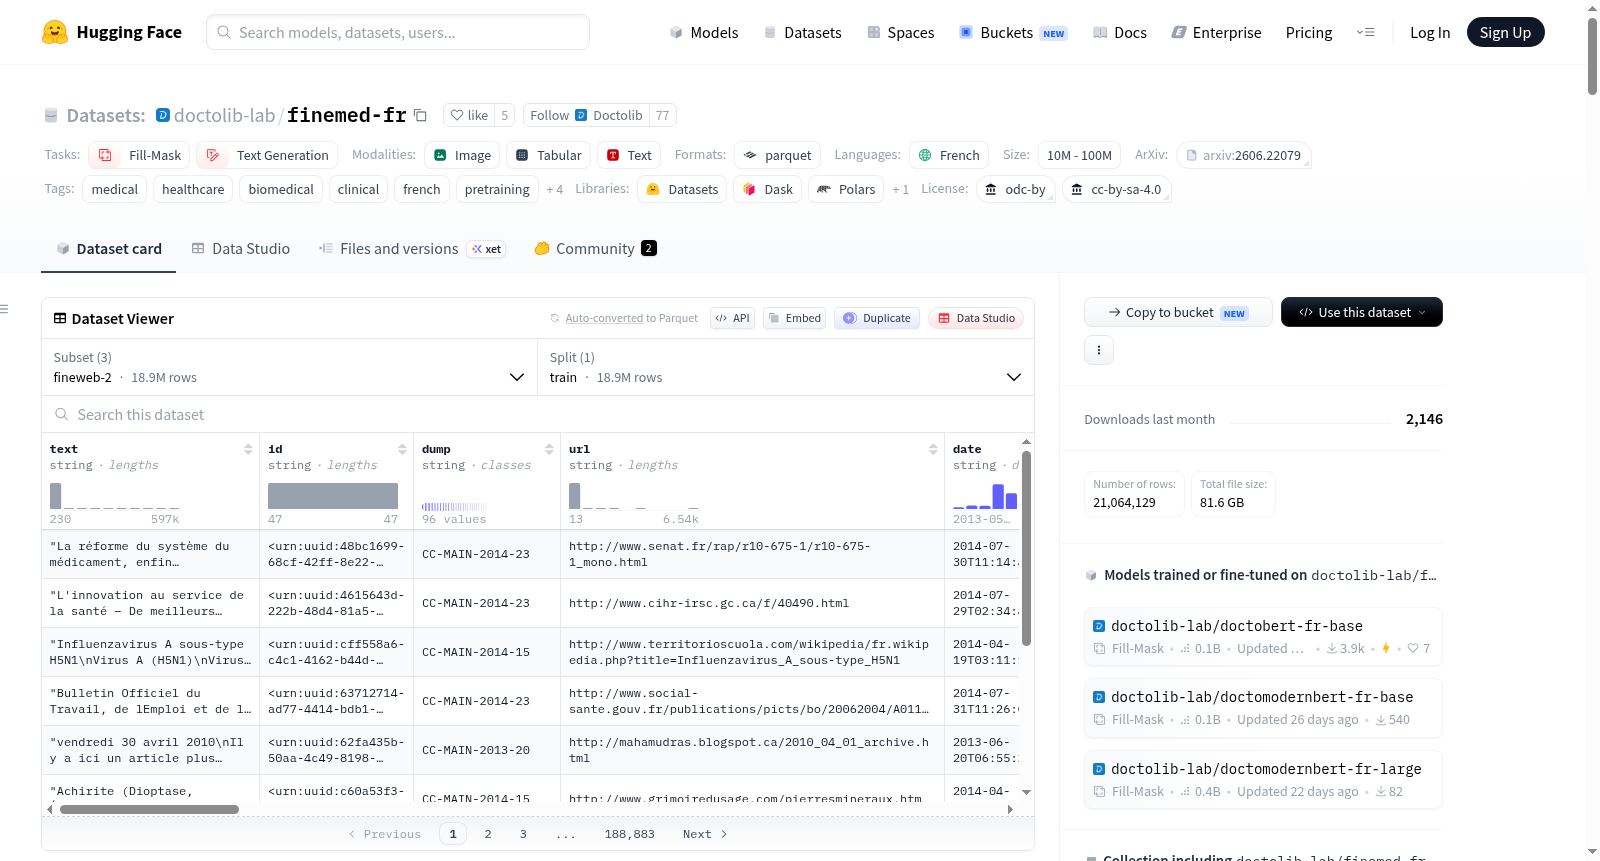Viewport: 1600px width, 861px height.
Task: Click the Datasets library tag
Action: [682, 189]
